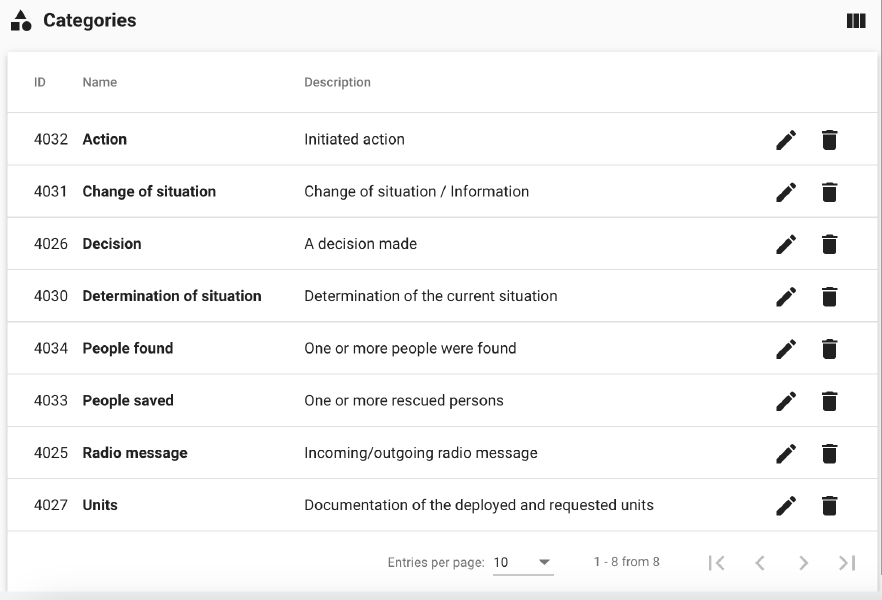Go to the previous page
The image size is (882, 600).
tap(760, 563)
